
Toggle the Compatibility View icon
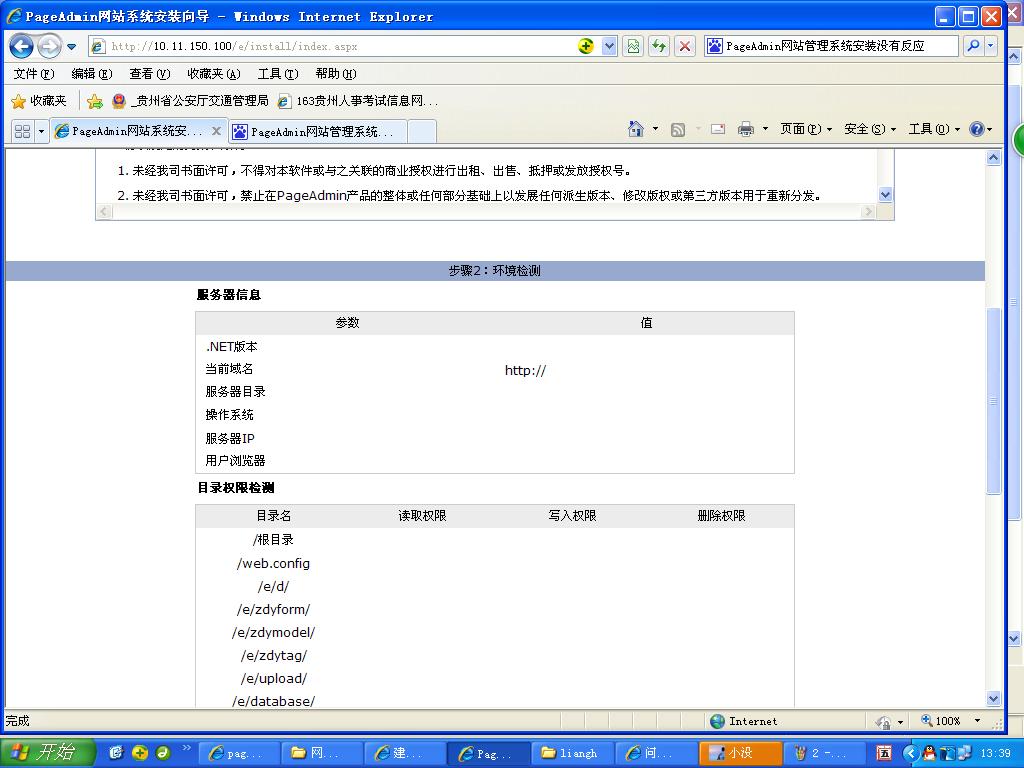[x=633, y=46]
